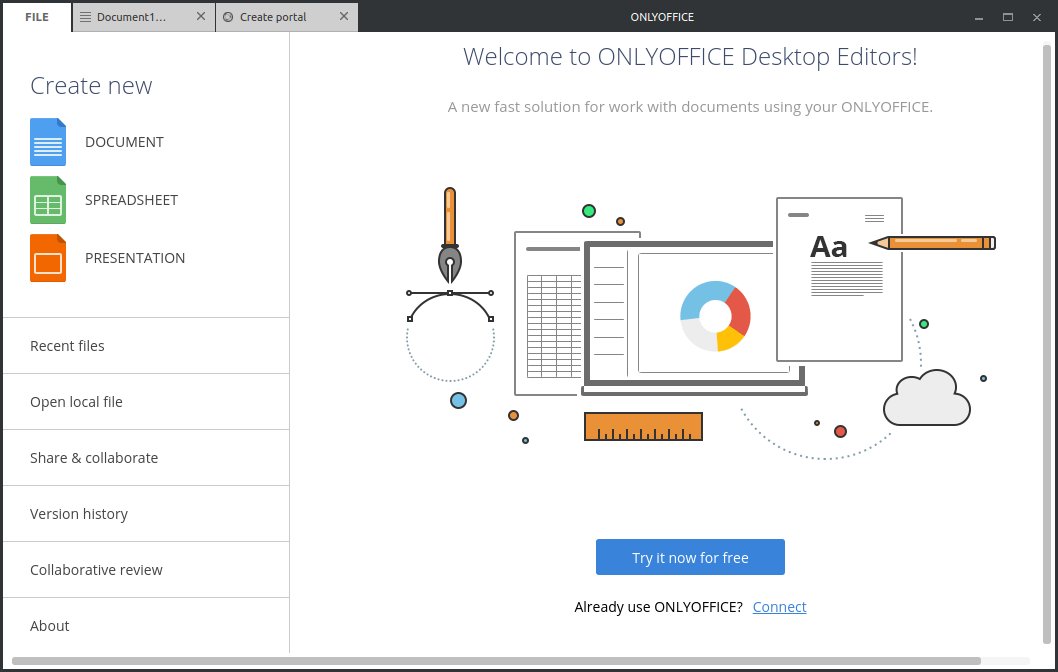Open Collaborative review

tap(96, 569)
